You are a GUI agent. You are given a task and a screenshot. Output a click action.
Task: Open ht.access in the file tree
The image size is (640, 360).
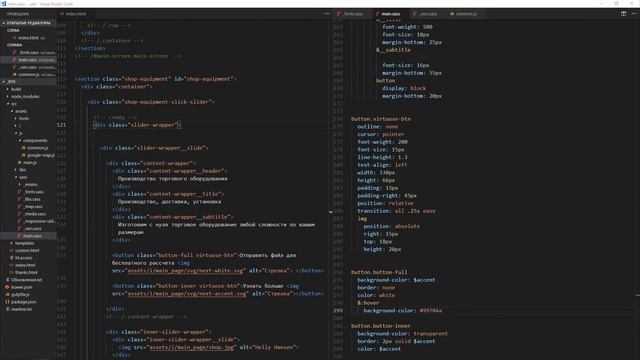[x=23, y=258]
